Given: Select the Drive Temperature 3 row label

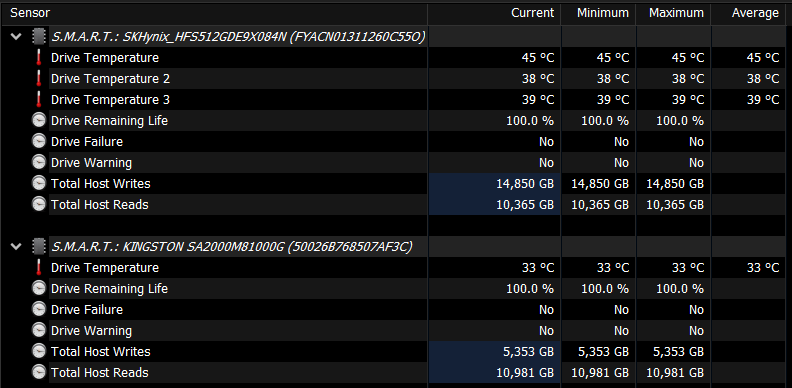Looking at the screenshot, I should [x=111, y=100].
